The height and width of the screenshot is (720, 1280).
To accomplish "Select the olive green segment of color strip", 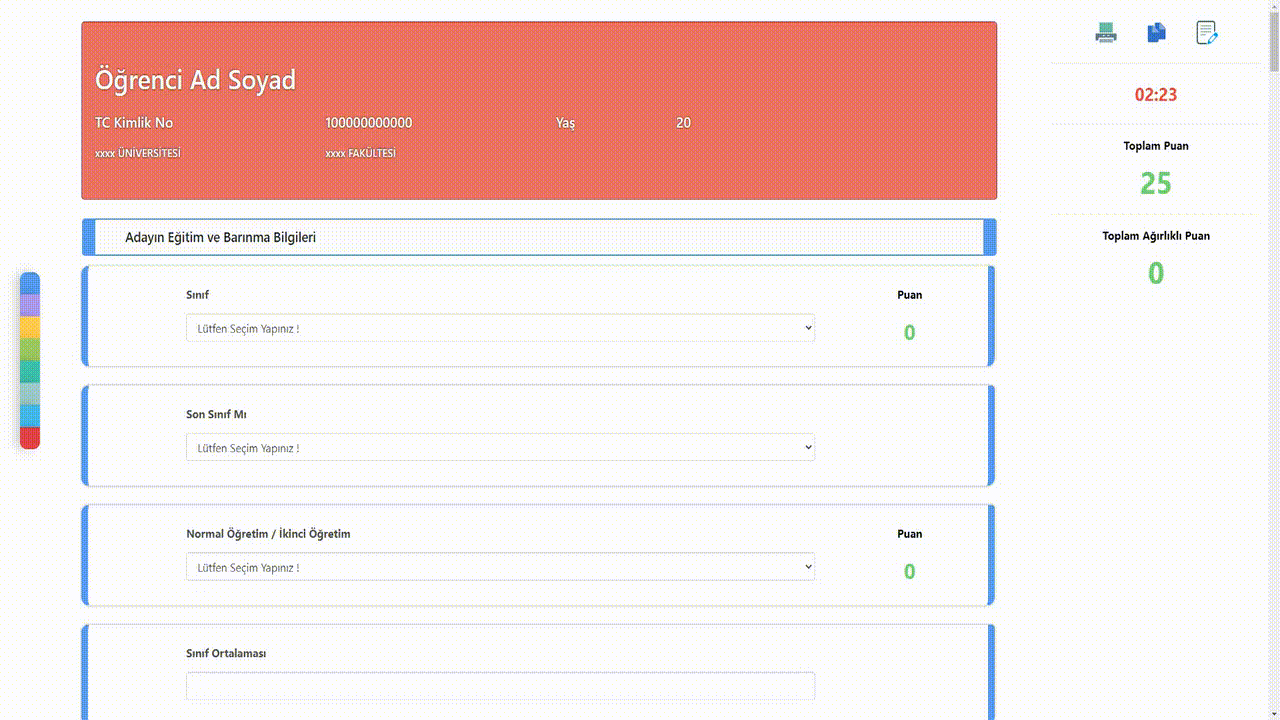I will point(30,349).
